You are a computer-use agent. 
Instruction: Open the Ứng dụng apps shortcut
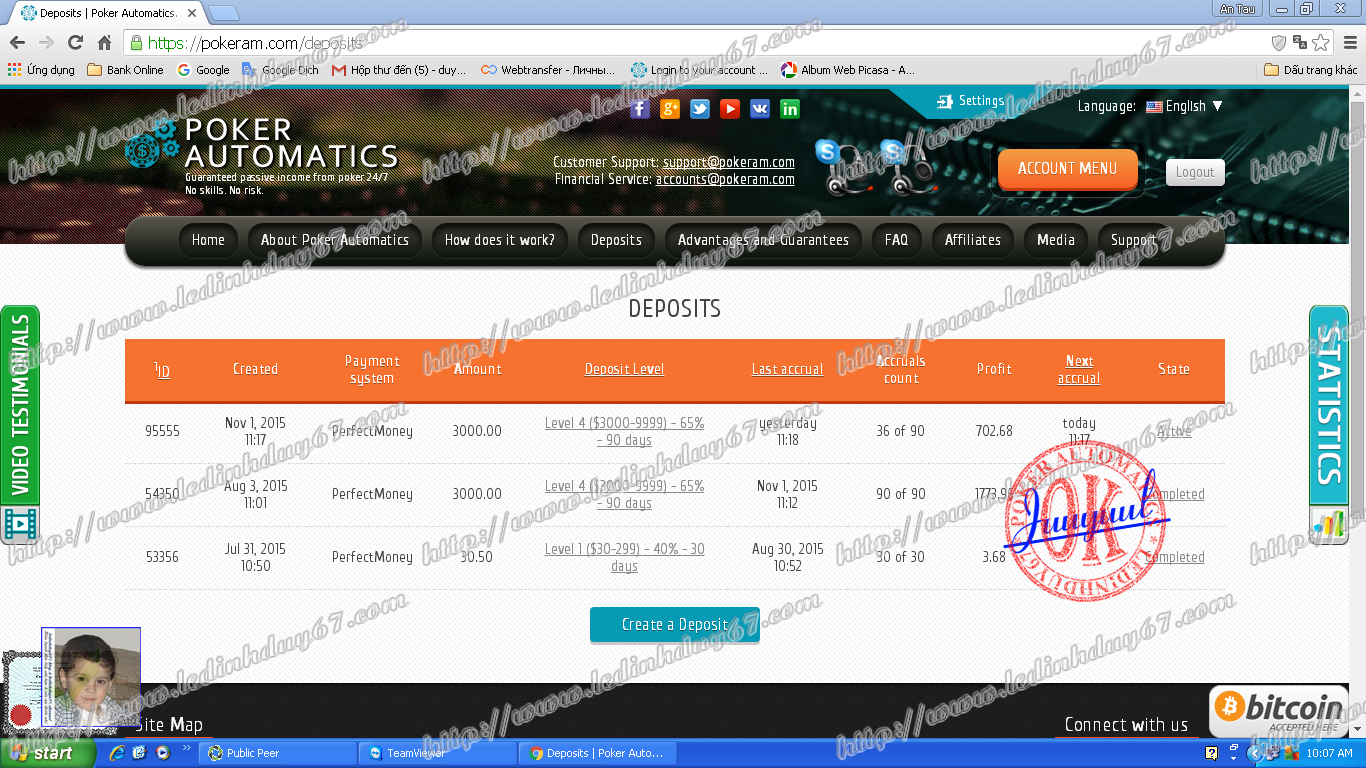click(x=41, y=70)
